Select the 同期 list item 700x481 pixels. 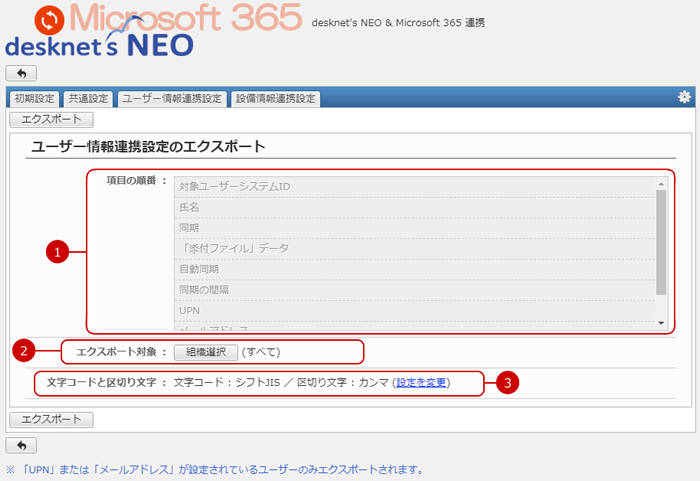[x=414, y=228]
